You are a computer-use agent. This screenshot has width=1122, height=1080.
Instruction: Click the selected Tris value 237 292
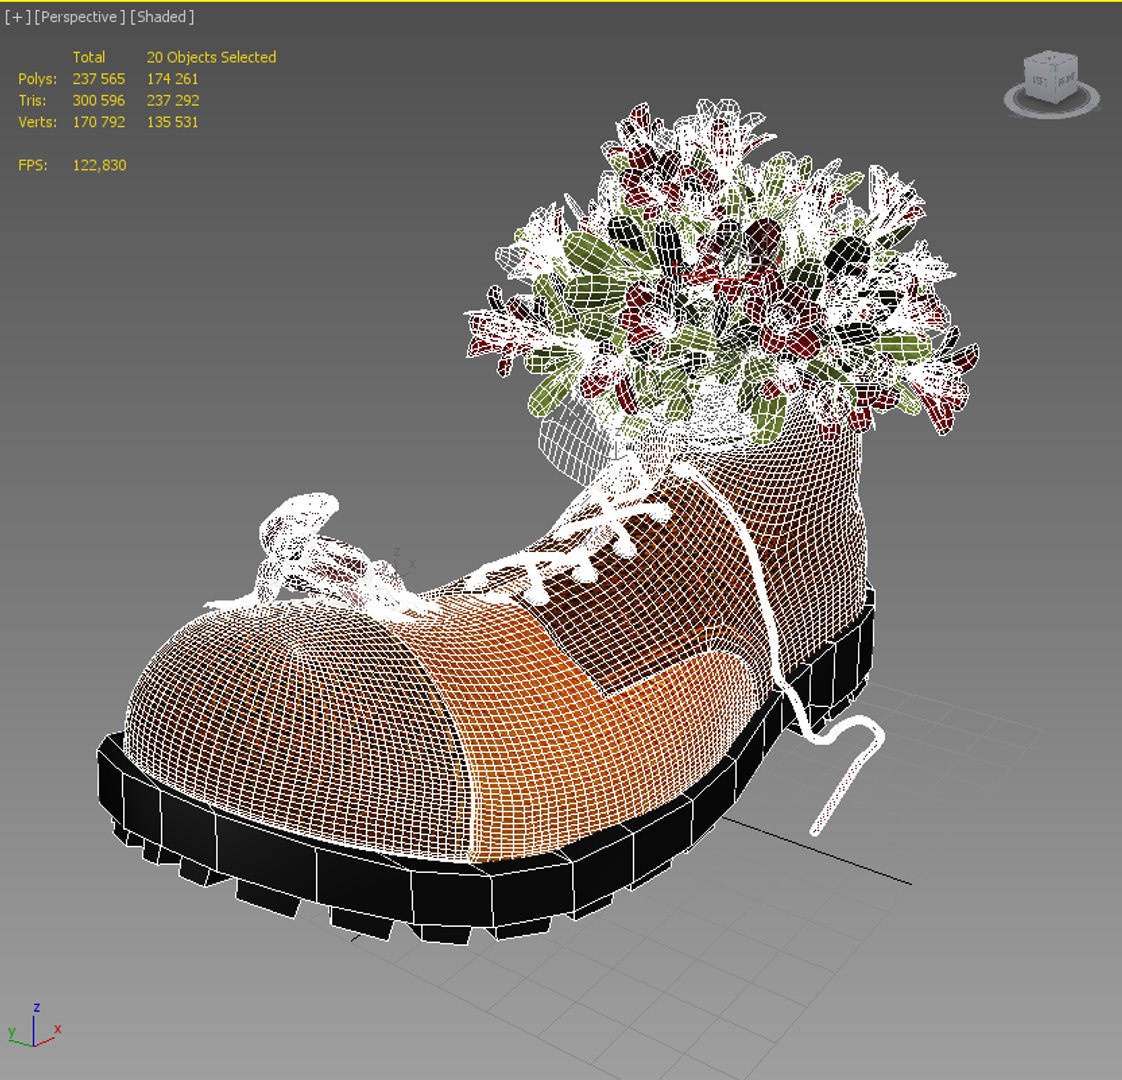(x=173, y=100)
